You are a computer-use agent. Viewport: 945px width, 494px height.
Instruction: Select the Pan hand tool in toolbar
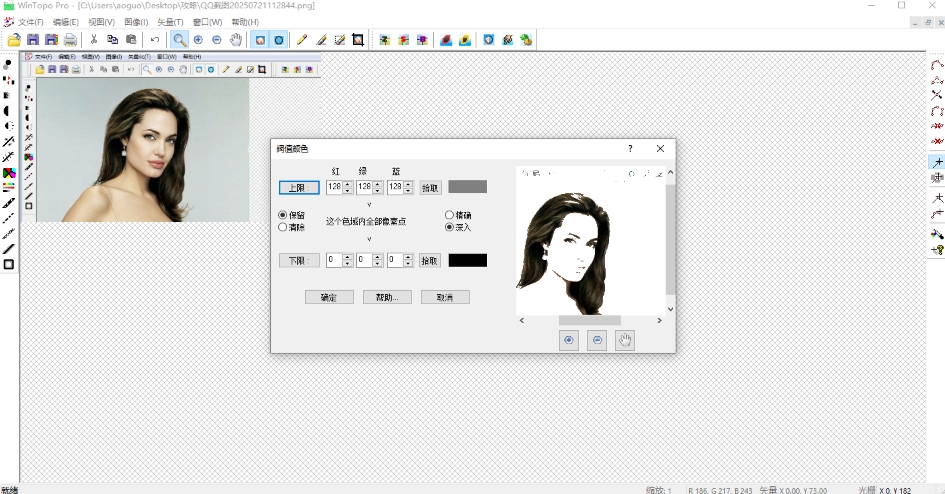tap(236, 40)
